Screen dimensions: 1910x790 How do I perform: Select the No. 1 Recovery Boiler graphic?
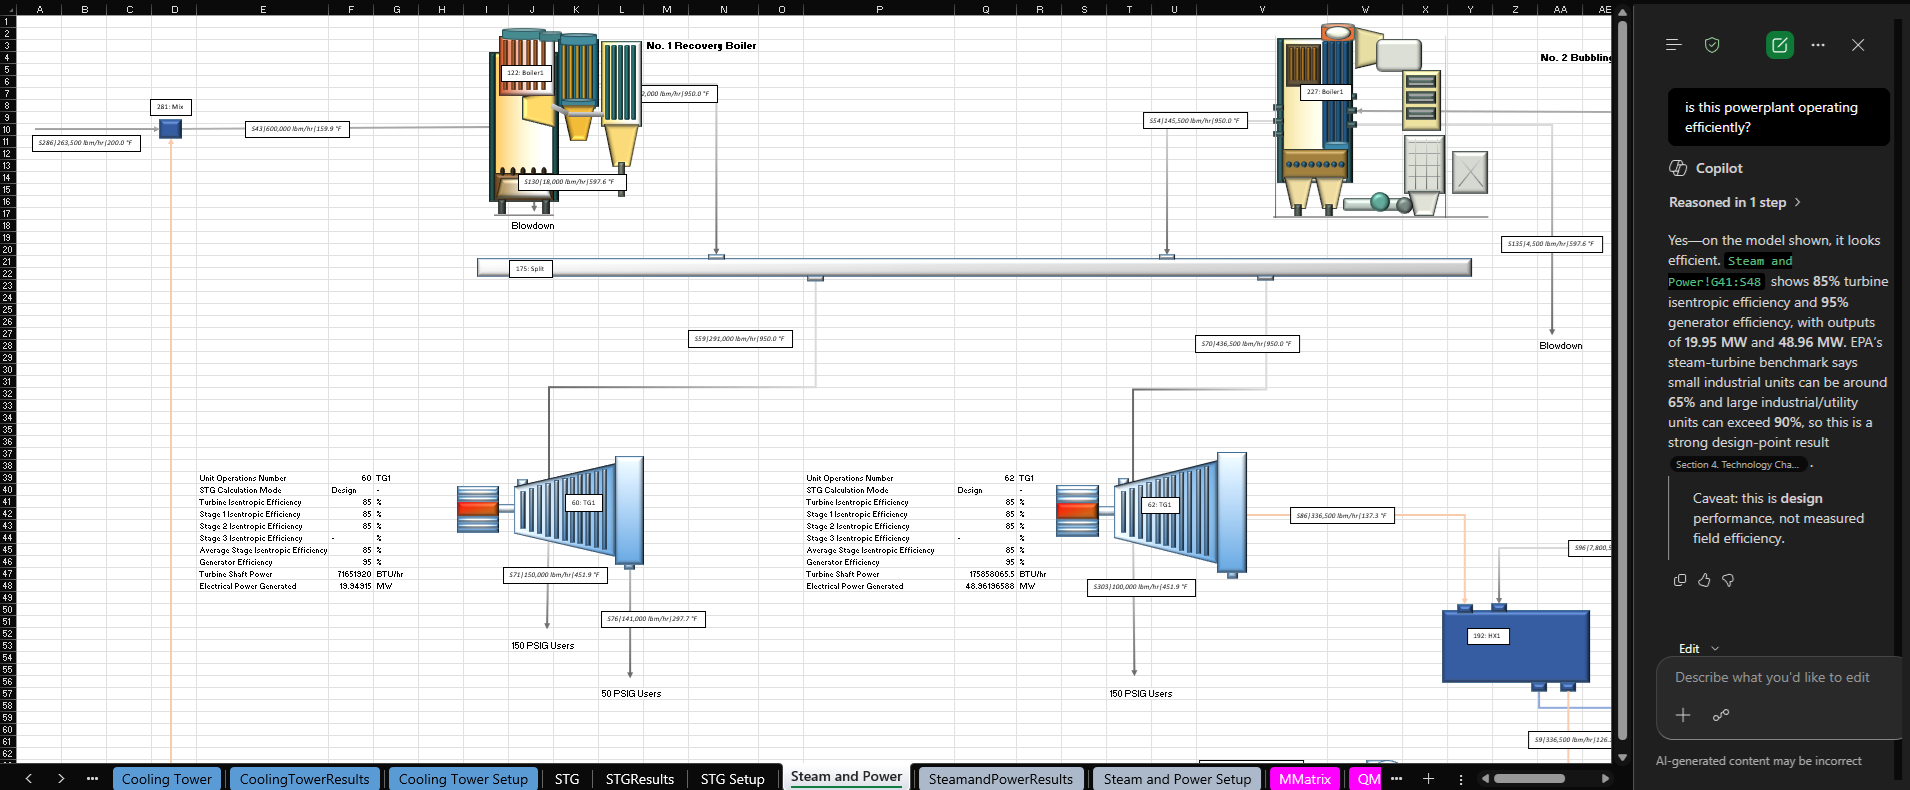point(565,120)
